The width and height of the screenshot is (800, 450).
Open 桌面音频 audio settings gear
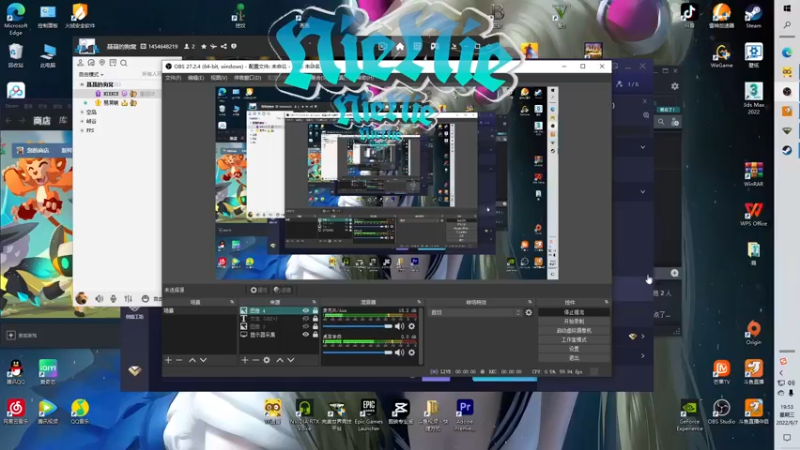tap(411, 352)
